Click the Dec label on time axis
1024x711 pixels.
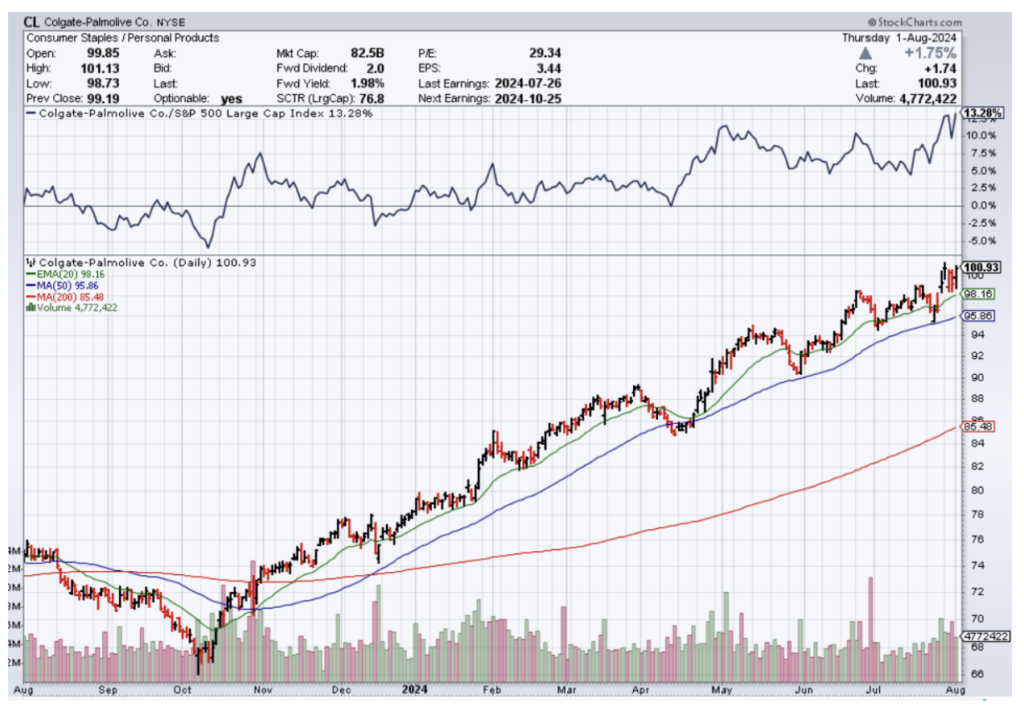pyautogui.click(x=341, y=690)
